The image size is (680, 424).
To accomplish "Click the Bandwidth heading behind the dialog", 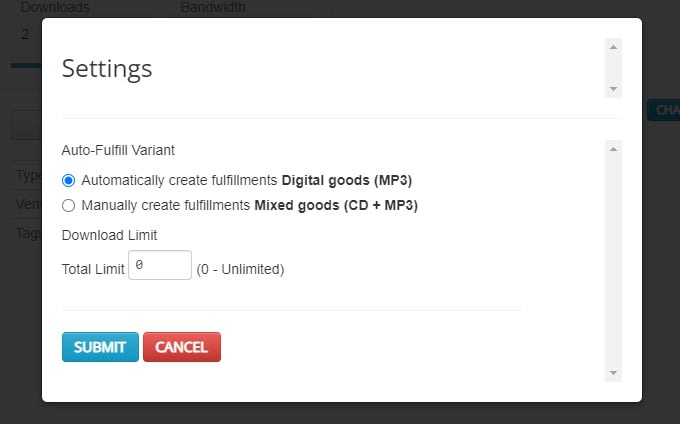I will (213, 8).
